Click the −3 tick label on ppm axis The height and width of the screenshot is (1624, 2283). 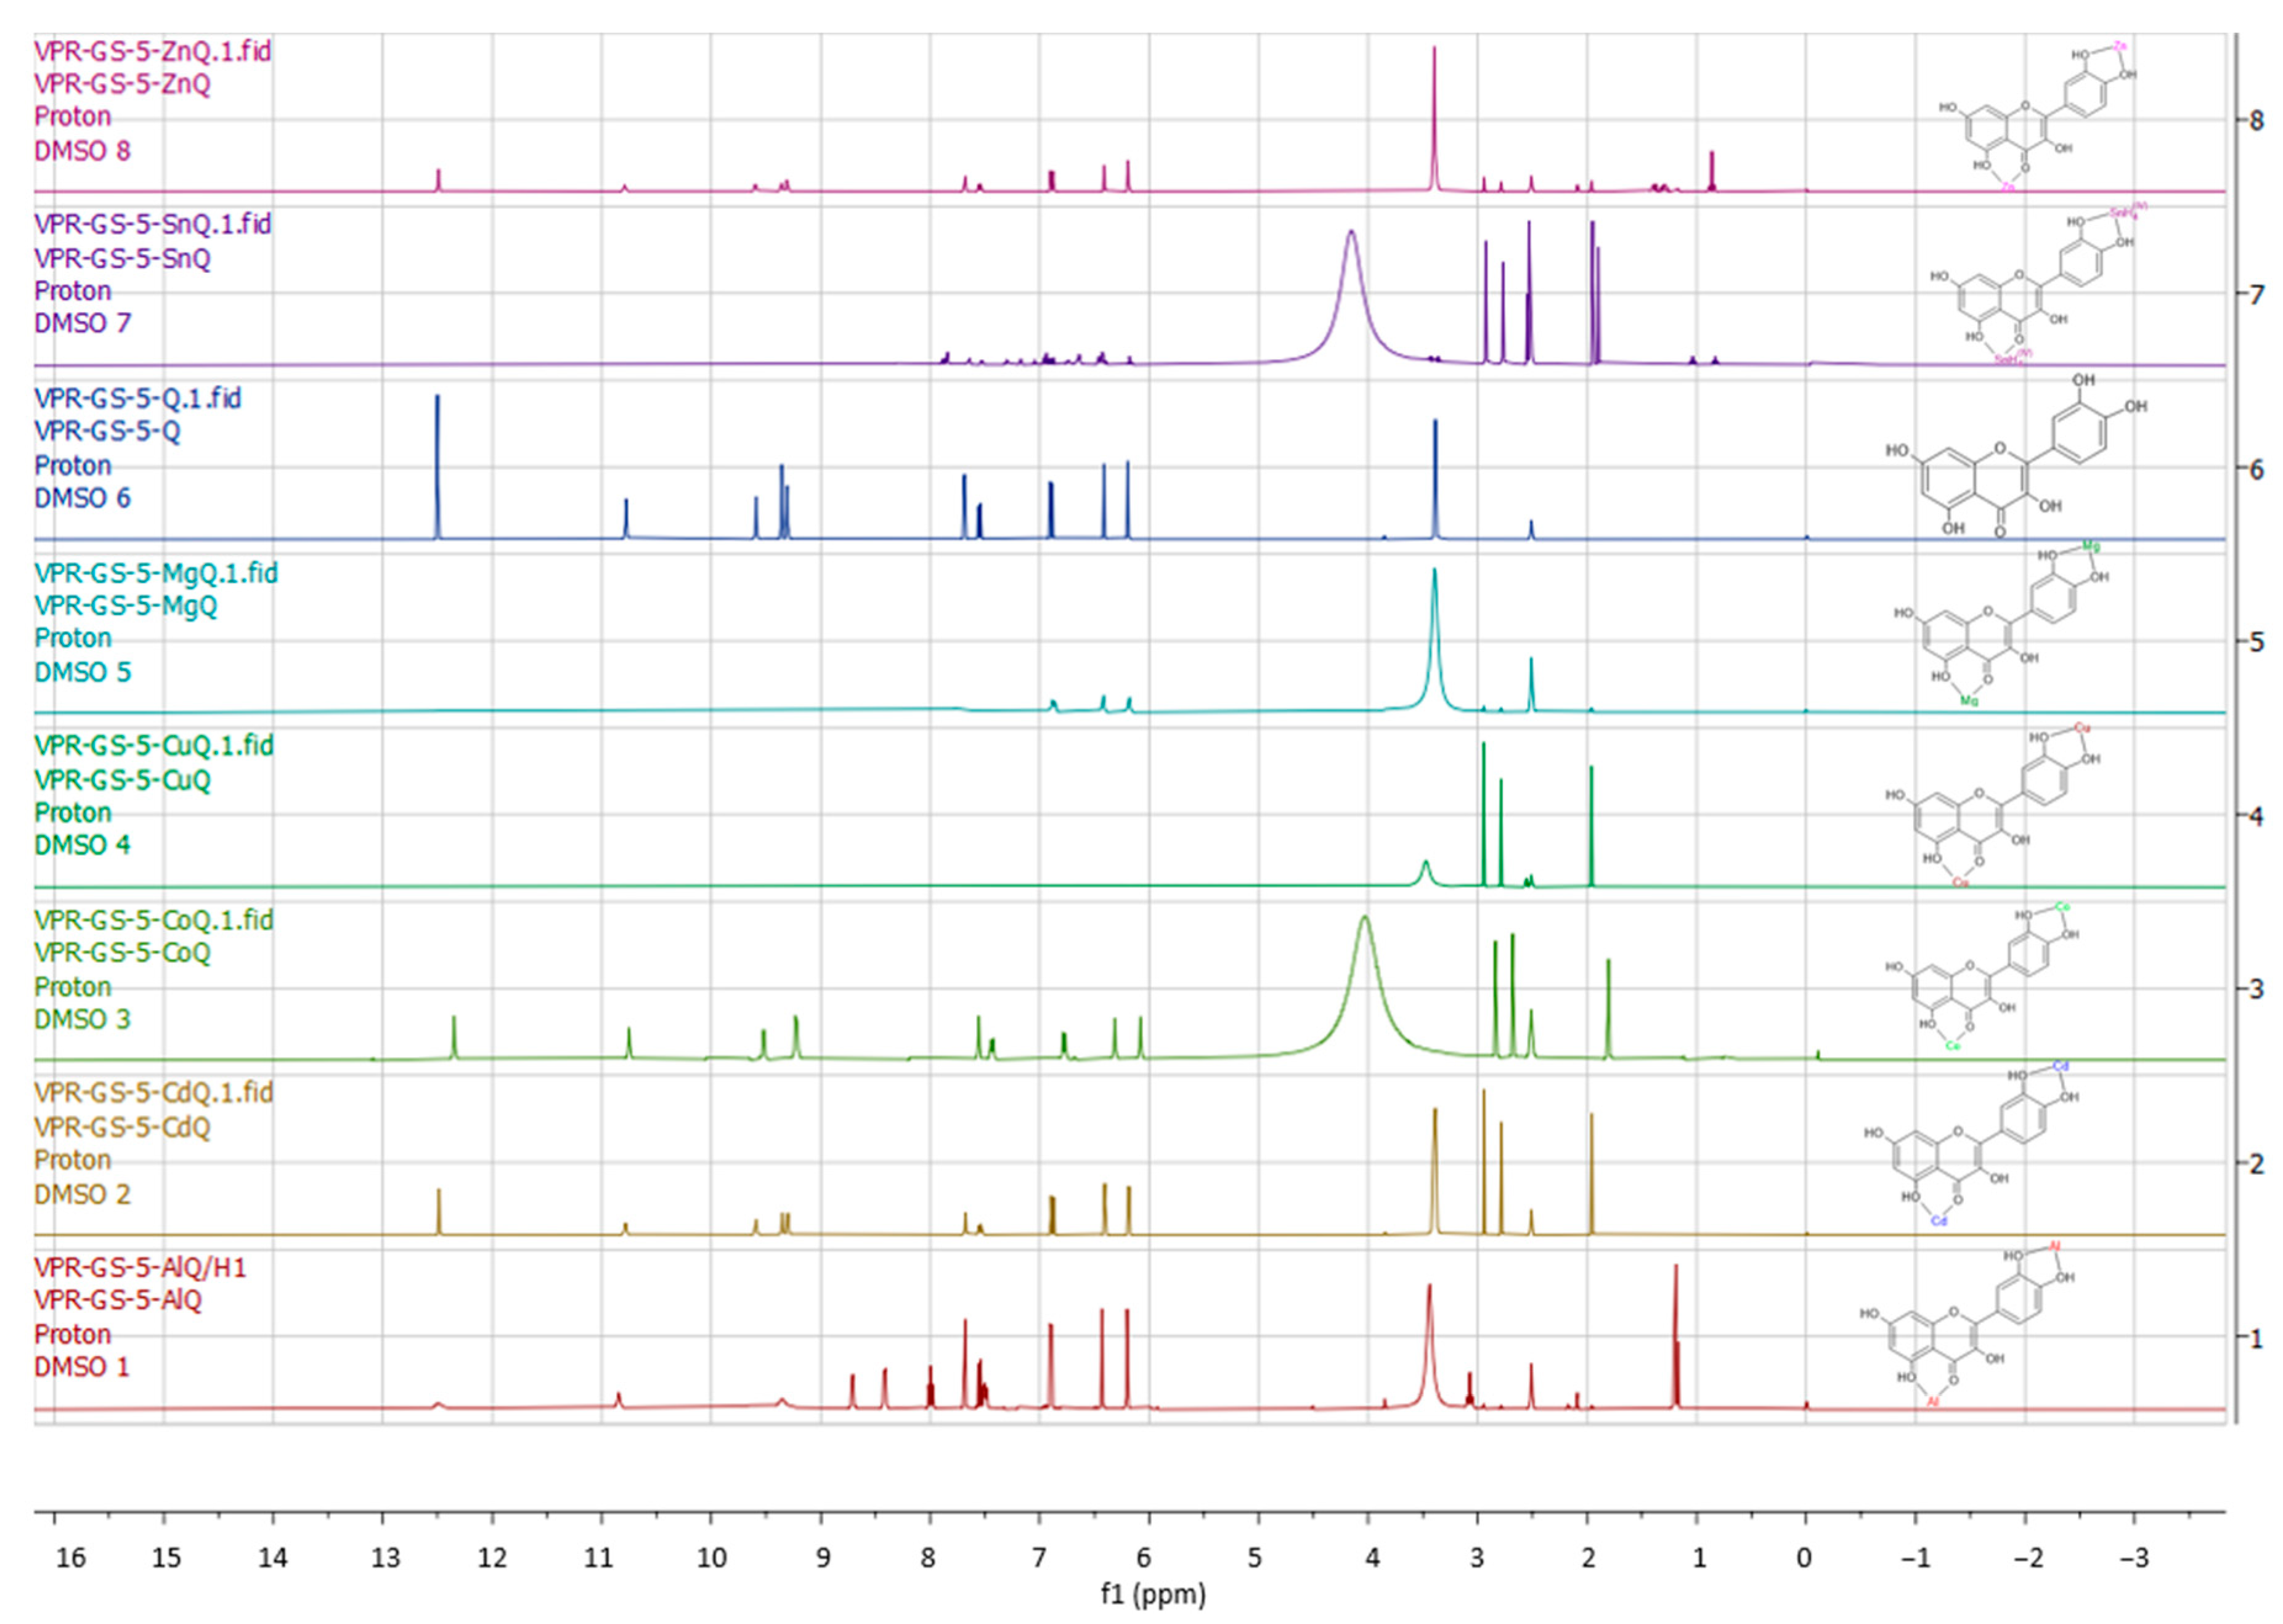2134,1558
